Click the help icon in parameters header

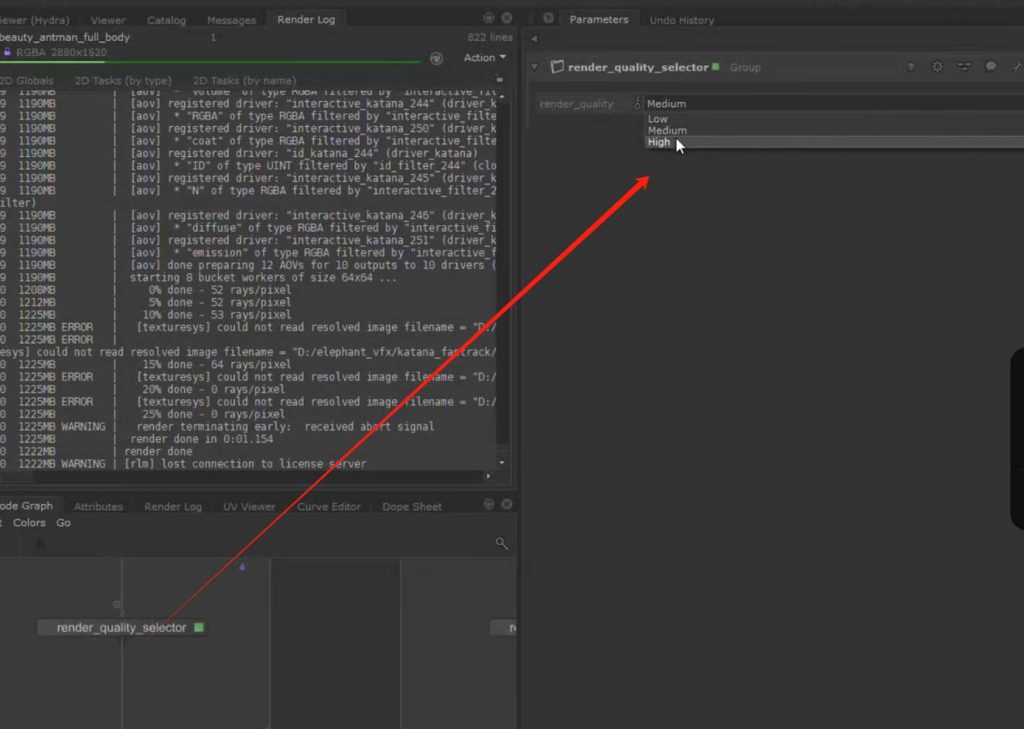tap(911, 67)
